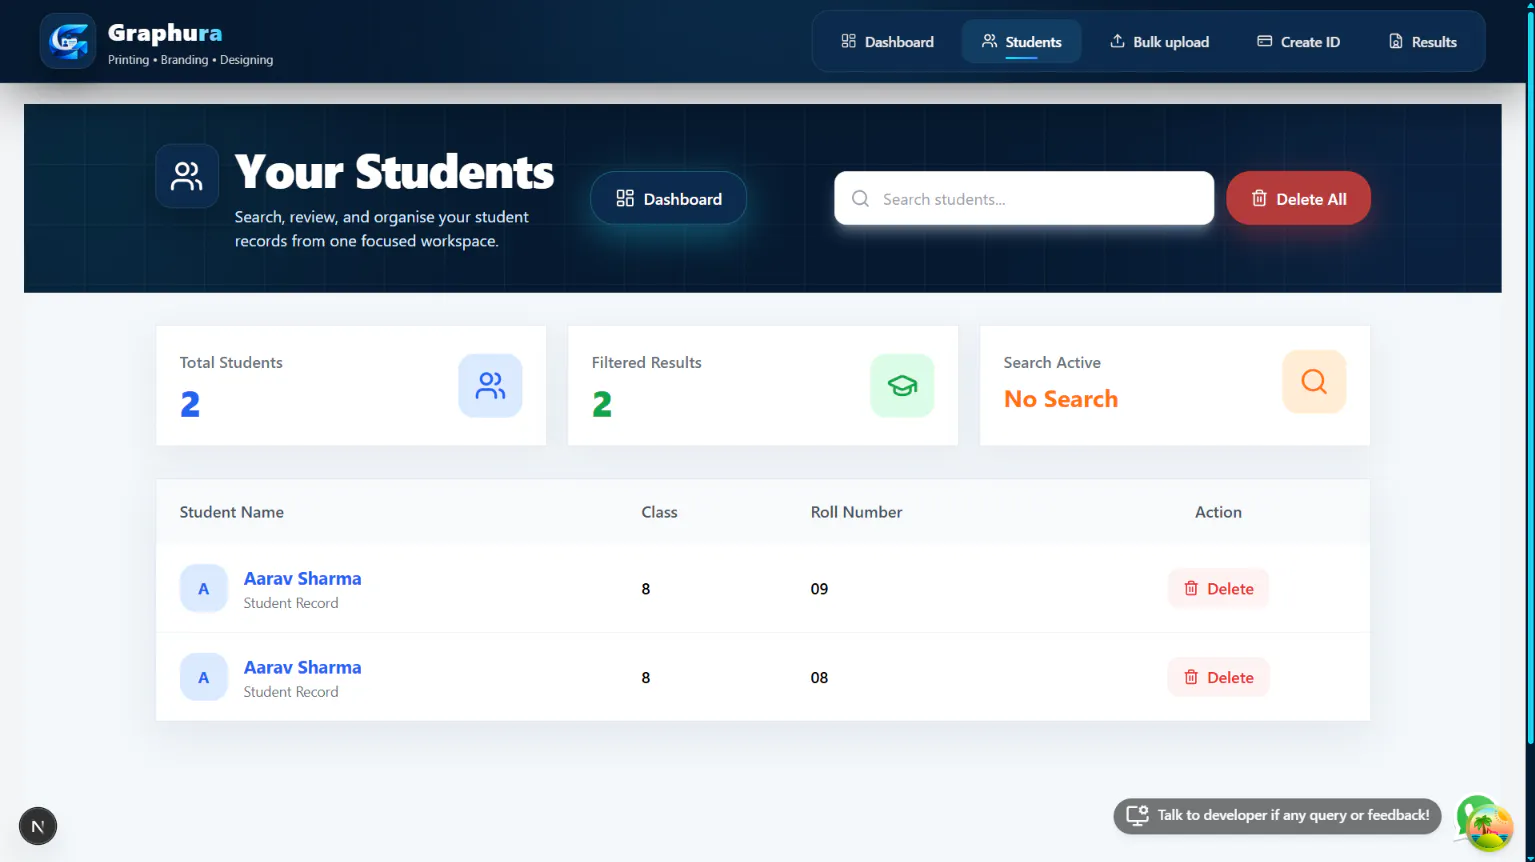Image resolution: width=1535 pixels, height=862 pixels.
Task: Go to Bulk upload tab
Action: coord(1159,42)
